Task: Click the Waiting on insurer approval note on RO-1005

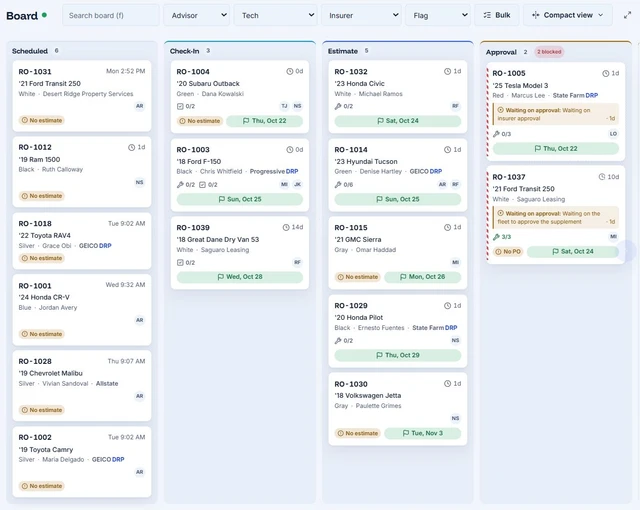Action: (x=556, y=114)
